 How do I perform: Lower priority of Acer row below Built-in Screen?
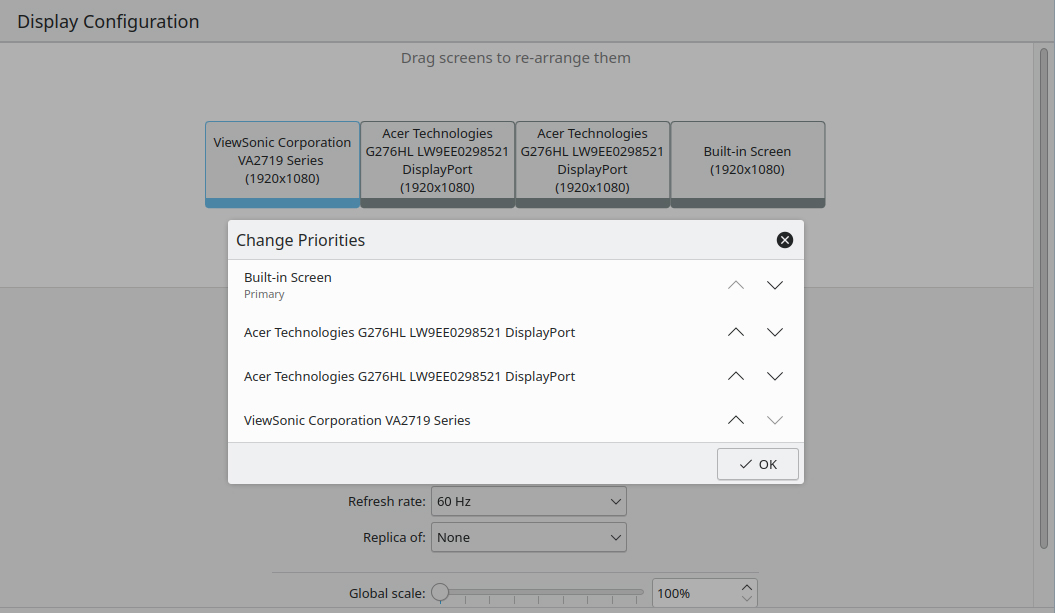[x=775, y=332]
